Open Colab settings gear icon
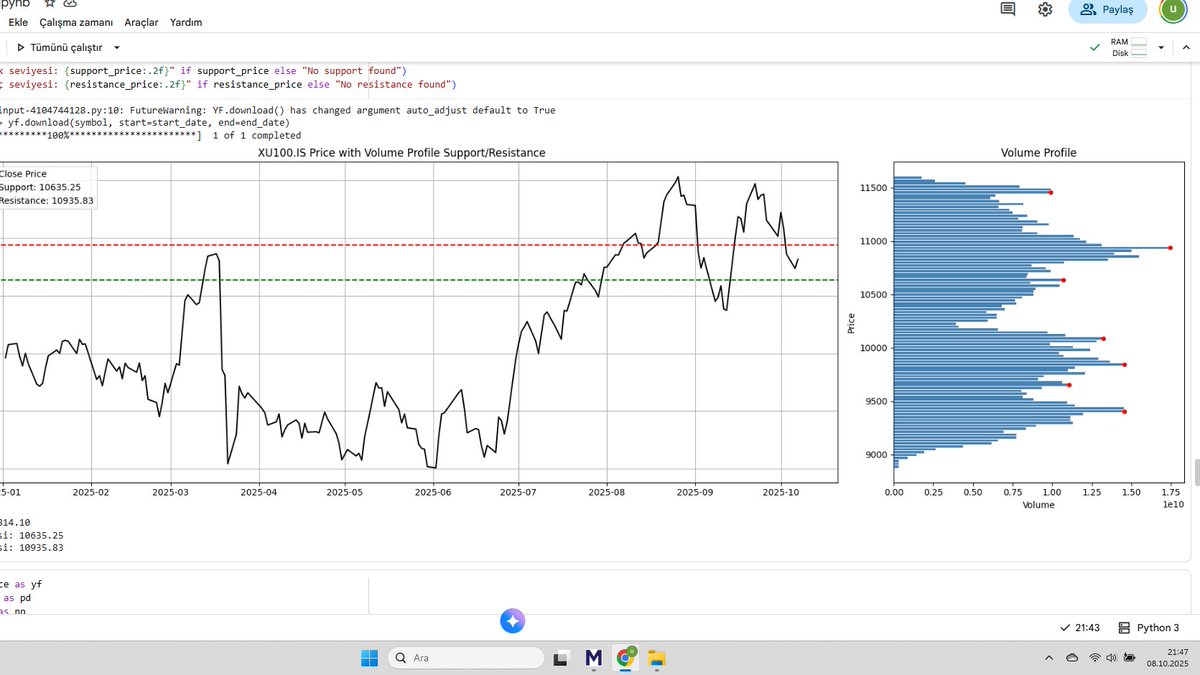The height and width of the screenshot is (675, 1200). [x=1045, y=9]
